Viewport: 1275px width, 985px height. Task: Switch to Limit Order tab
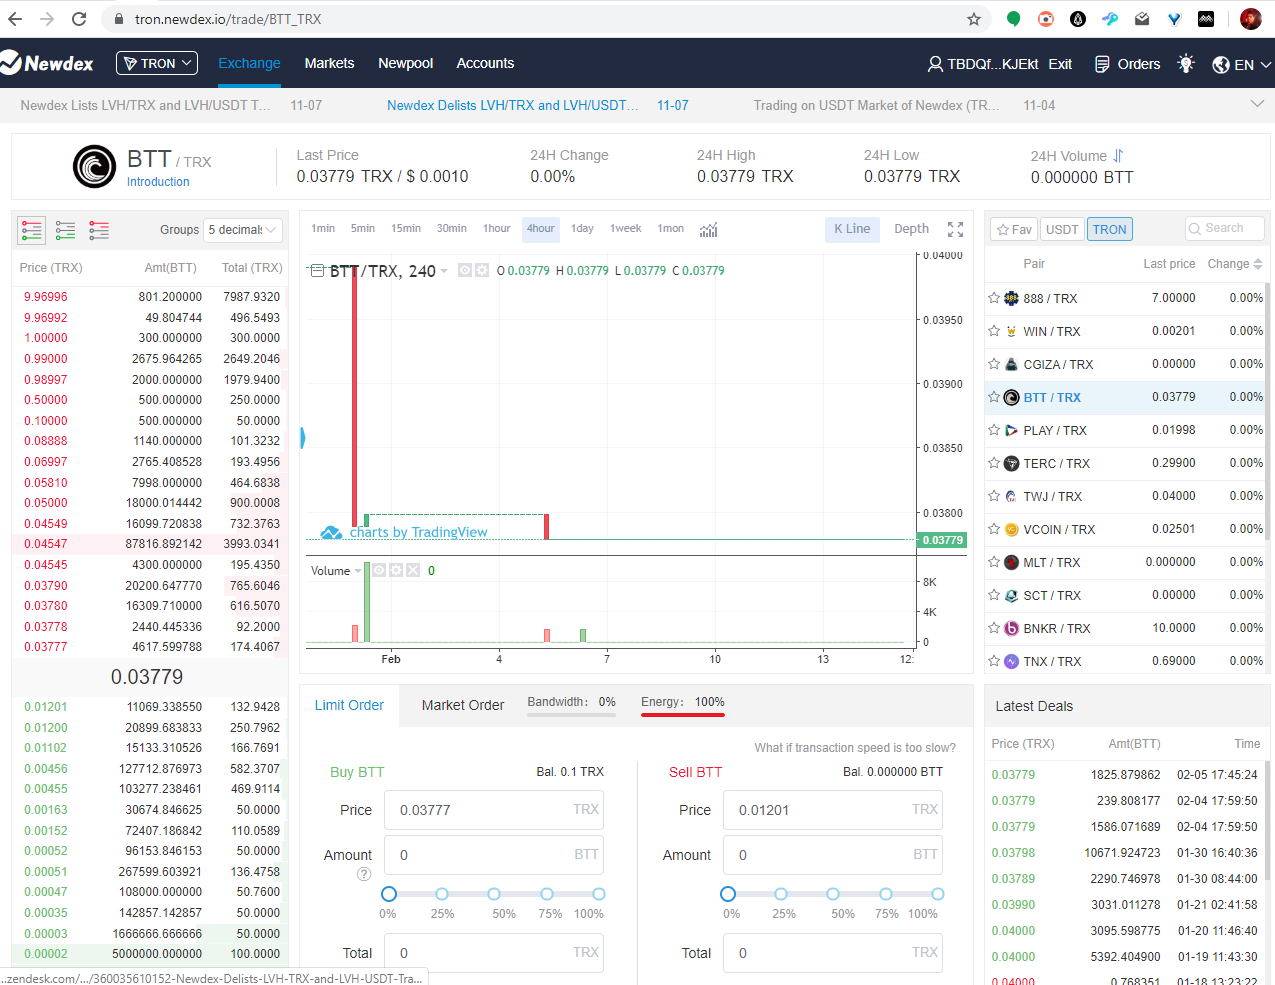tap(349, 705)
